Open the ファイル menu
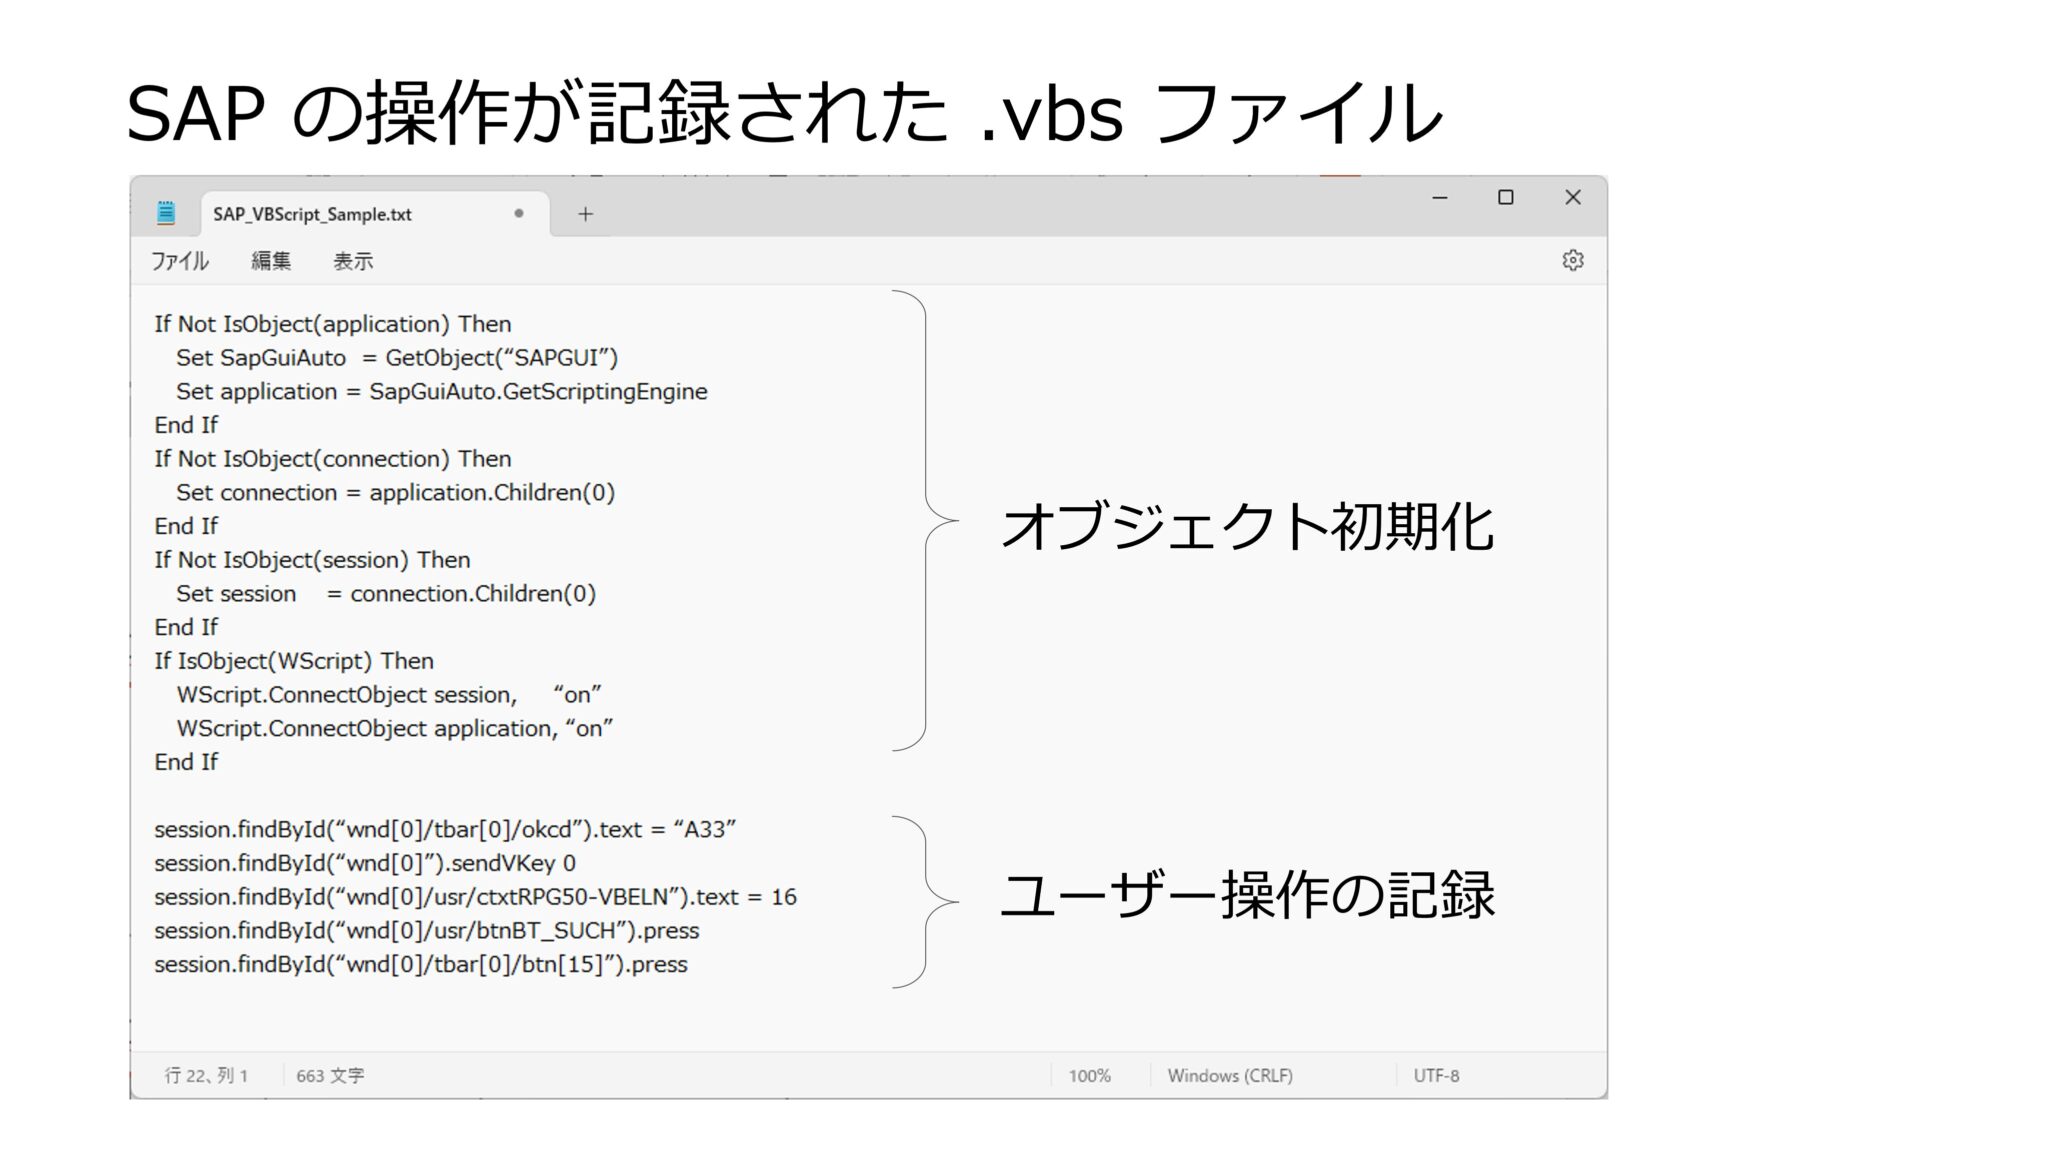The height and width of the screenshot is (1152, 2048). point(181,261)
